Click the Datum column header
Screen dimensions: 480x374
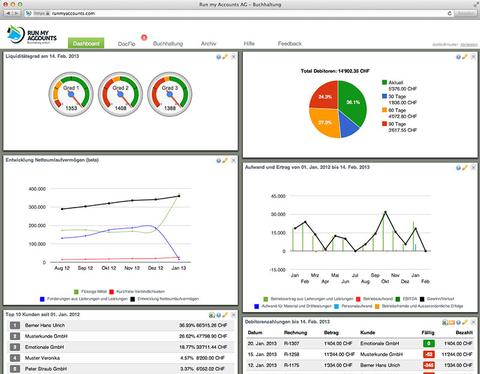tap(255, 333)
